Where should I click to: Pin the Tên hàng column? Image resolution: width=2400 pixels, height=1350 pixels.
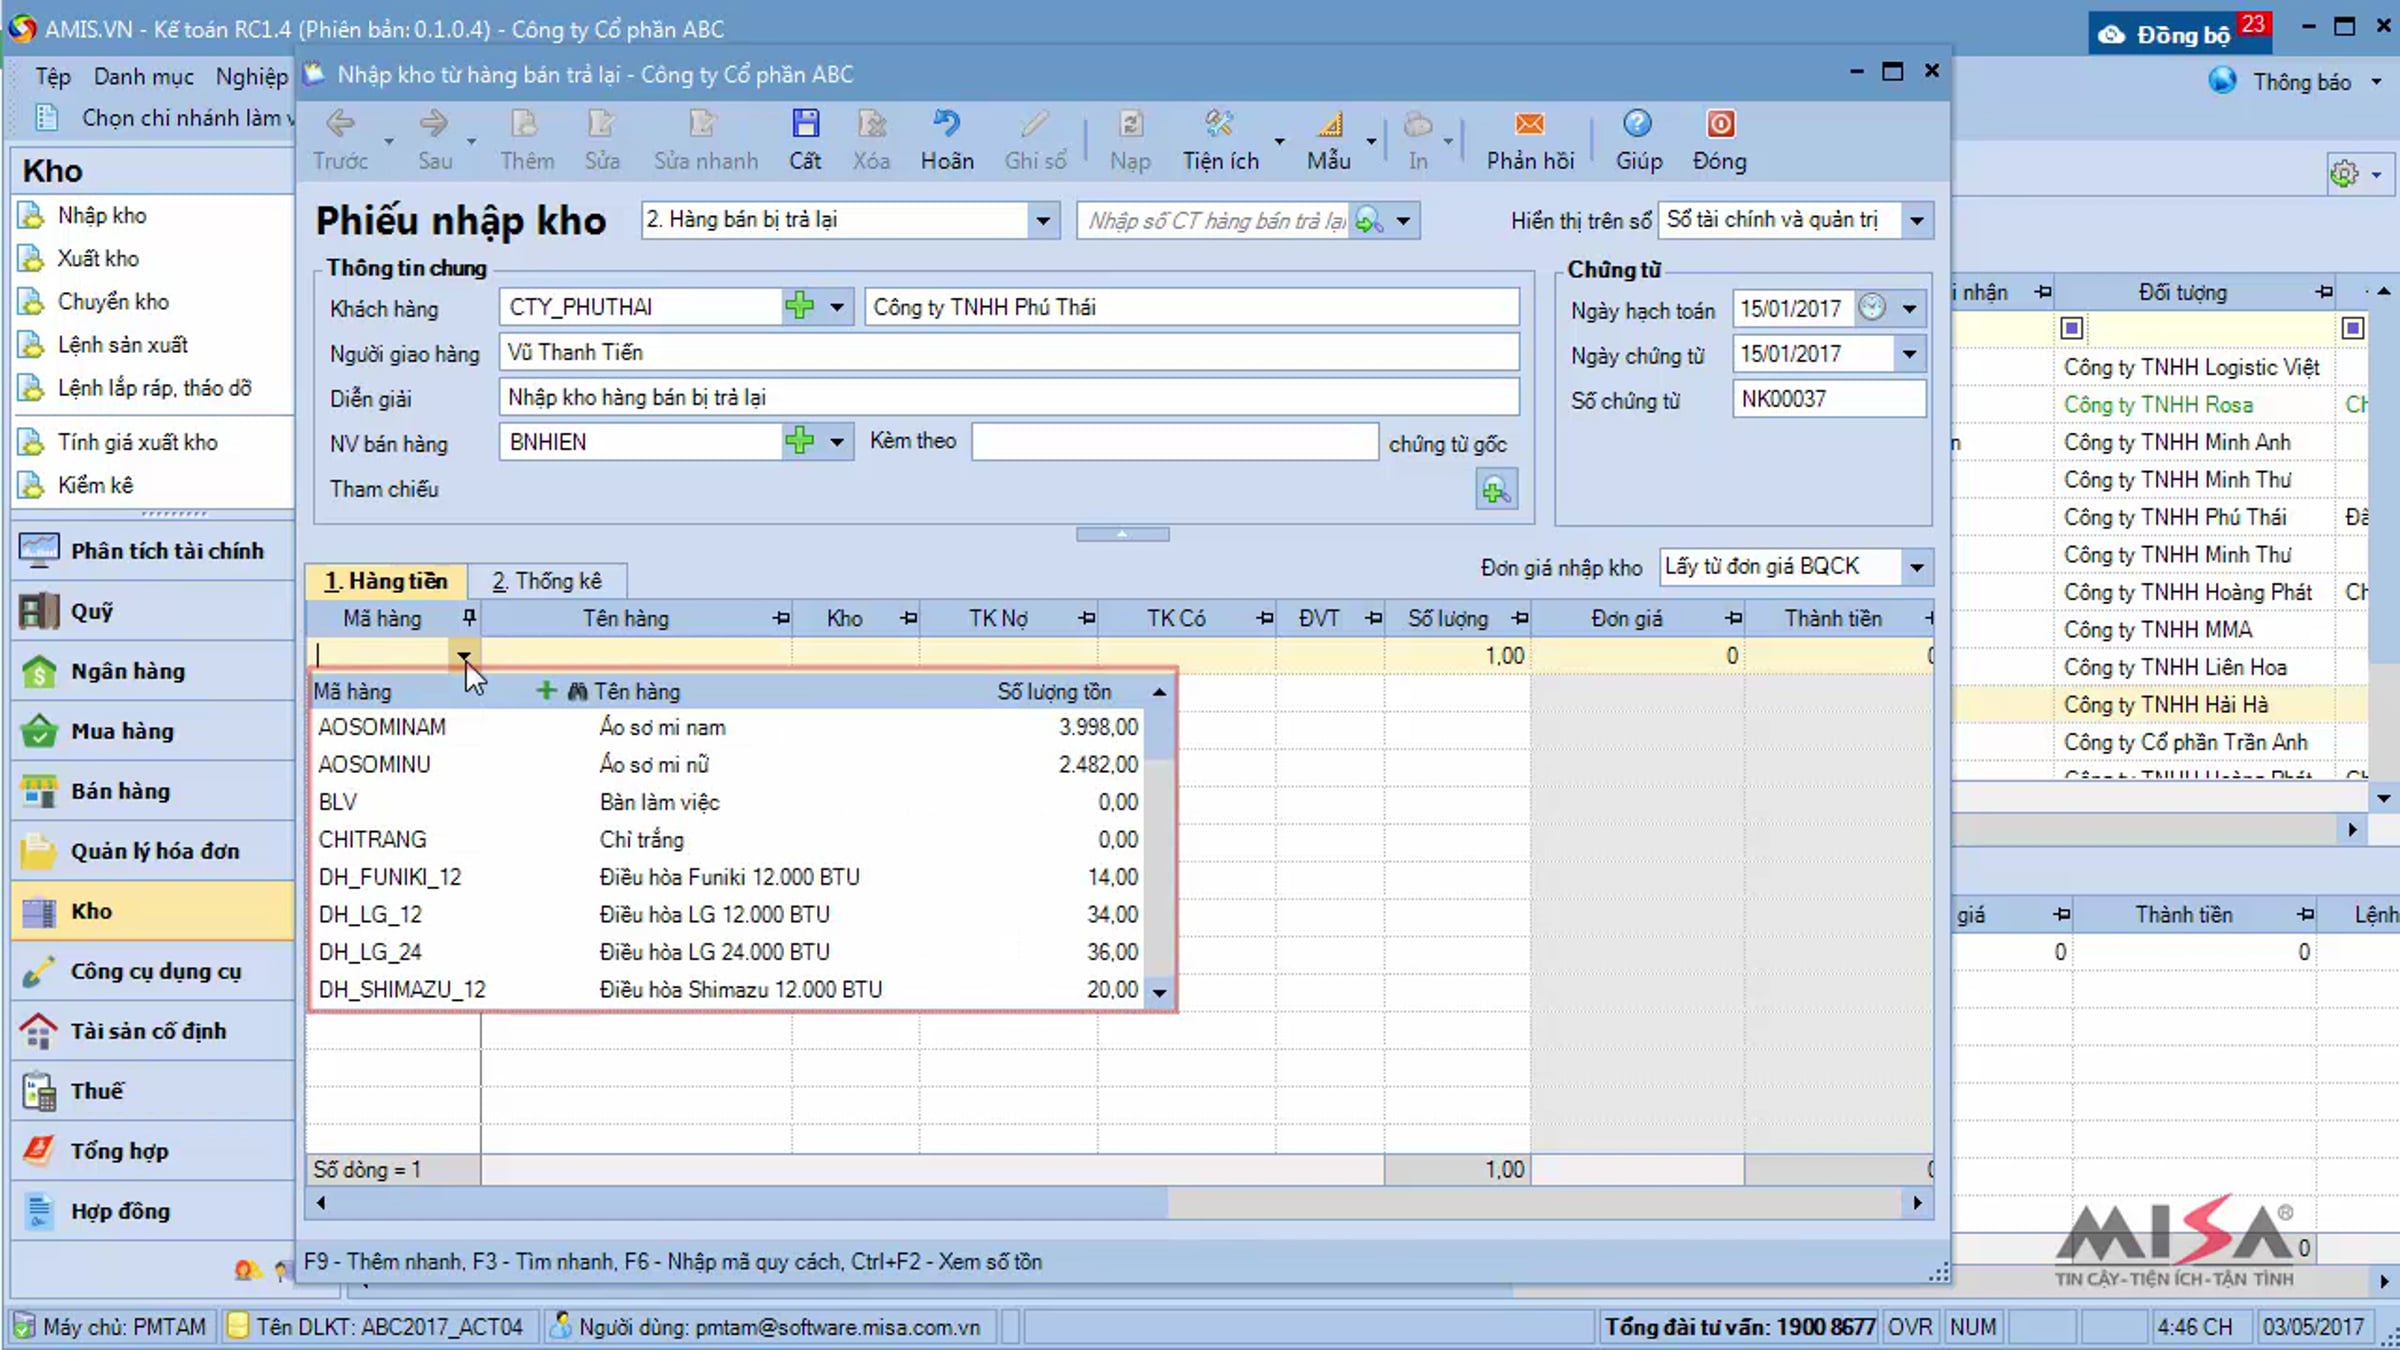(x=780, y=618)
